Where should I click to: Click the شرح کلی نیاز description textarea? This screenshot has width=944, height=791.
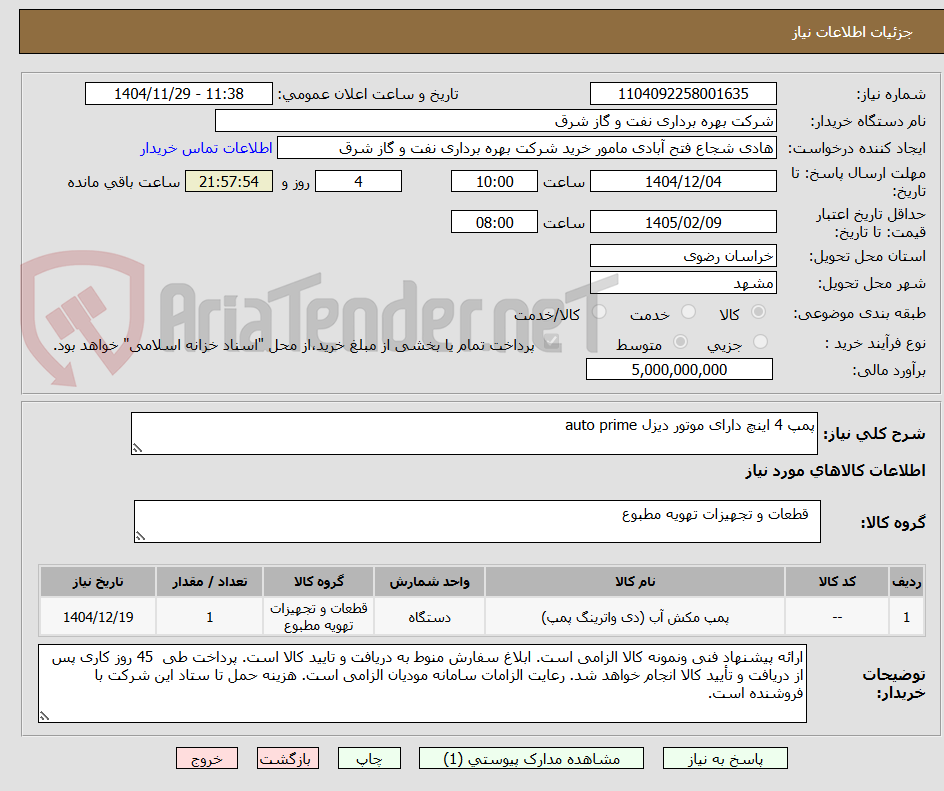[474, 433]
